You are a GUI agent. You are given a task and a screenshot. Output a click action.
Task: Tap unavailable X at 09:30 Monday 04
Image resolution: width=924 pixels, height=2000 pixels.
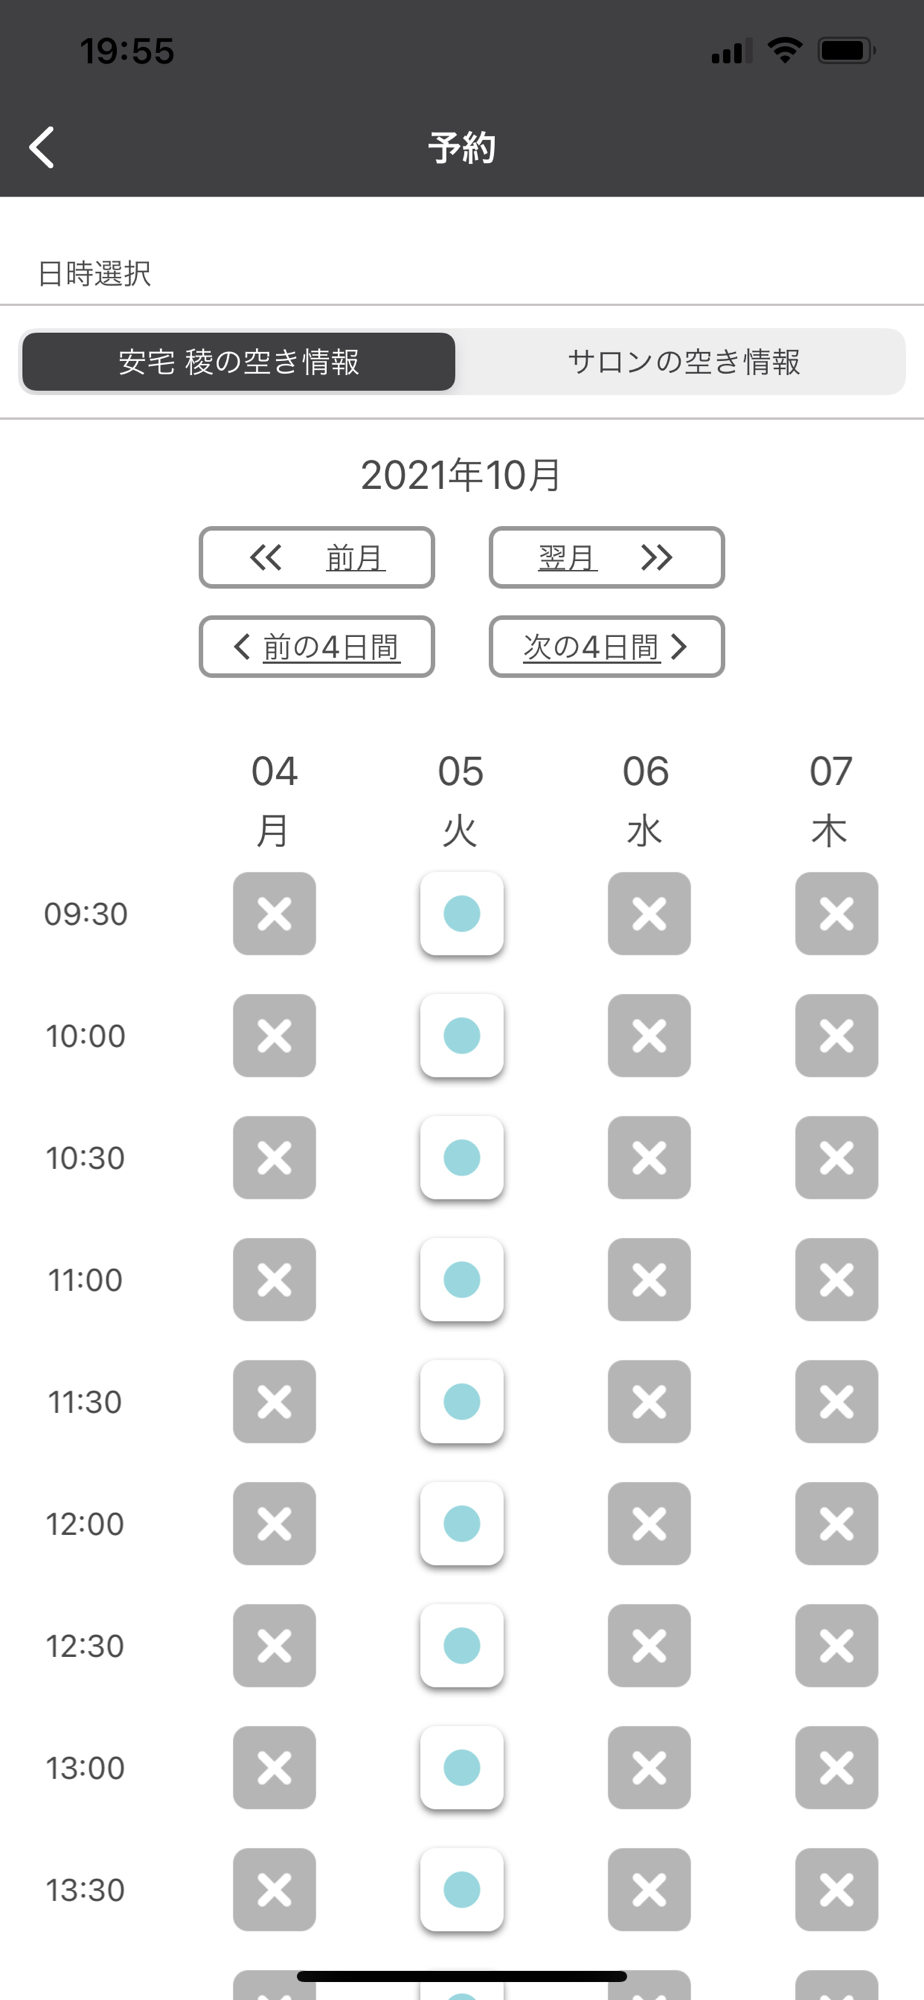274,913
